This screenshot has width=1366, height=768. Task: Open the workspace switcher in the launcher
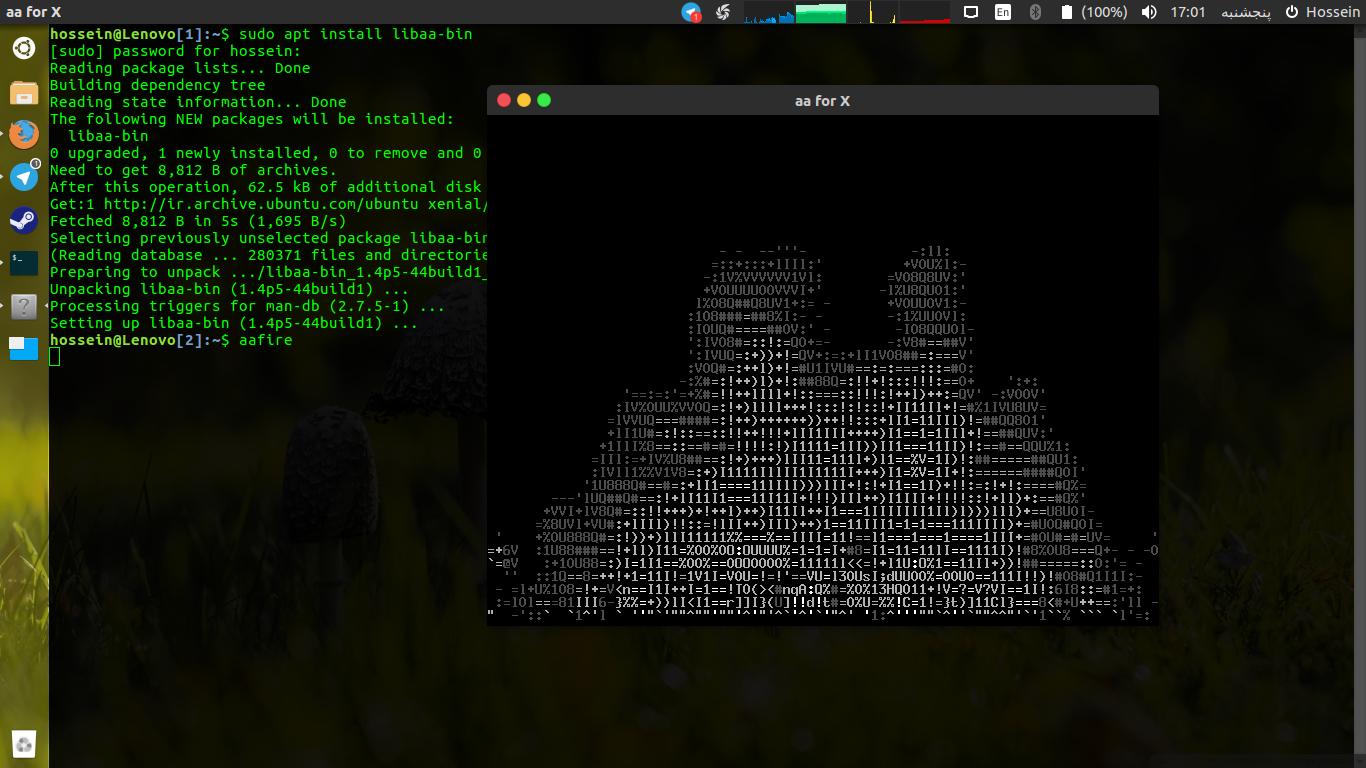tap(24, 348)
